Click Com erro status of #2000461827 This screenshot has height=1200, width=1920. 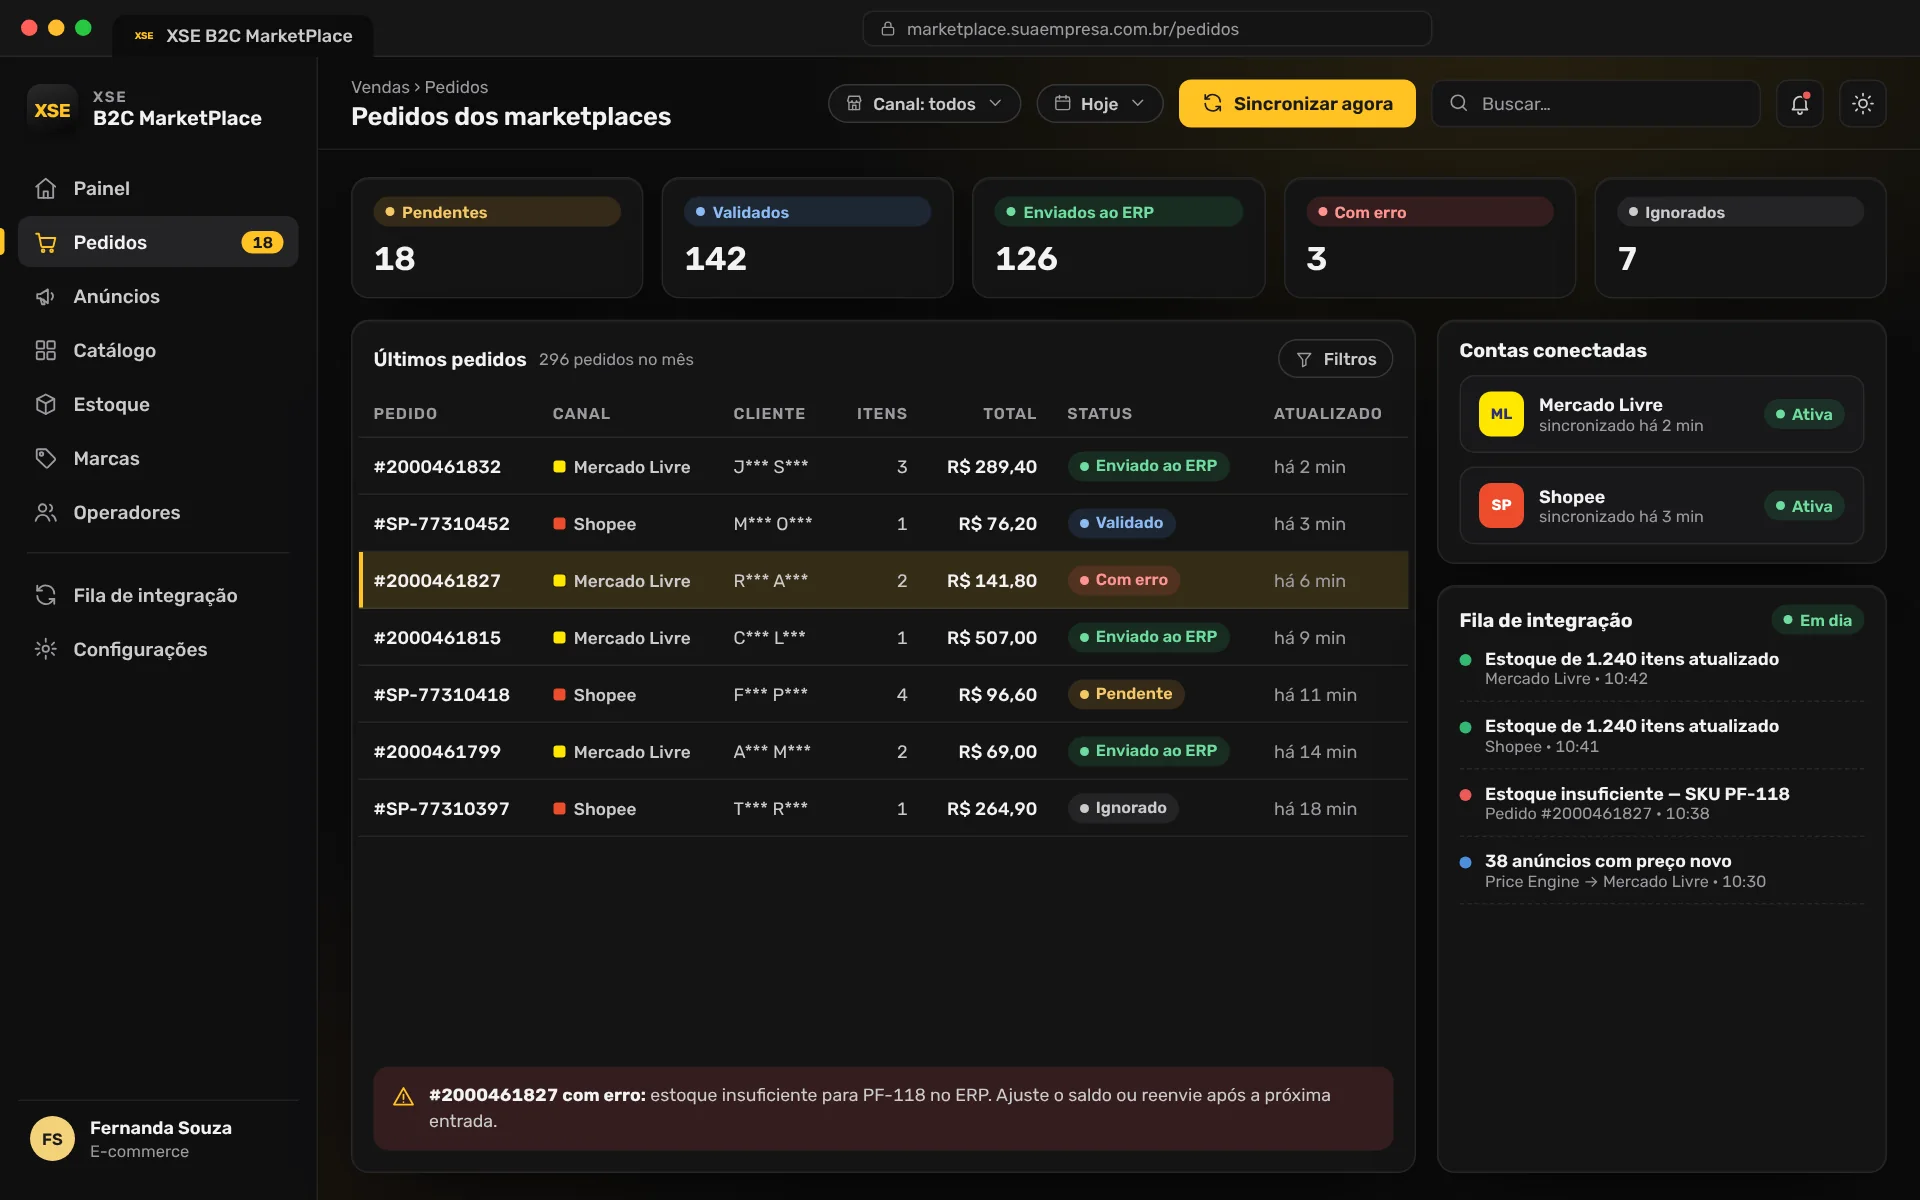[x=1123, y=580]
